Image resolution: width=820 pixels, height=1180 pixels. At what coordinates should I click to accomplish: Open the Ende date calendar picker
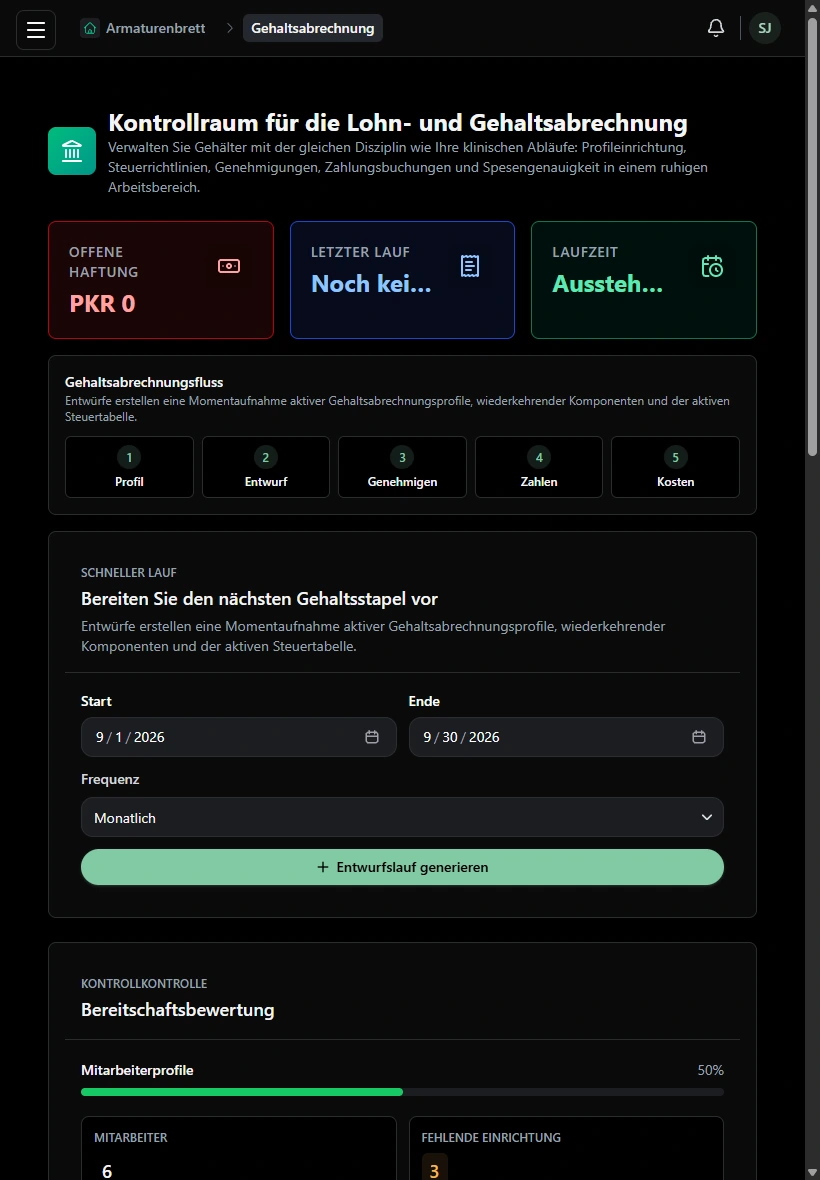tap(699, 737)
